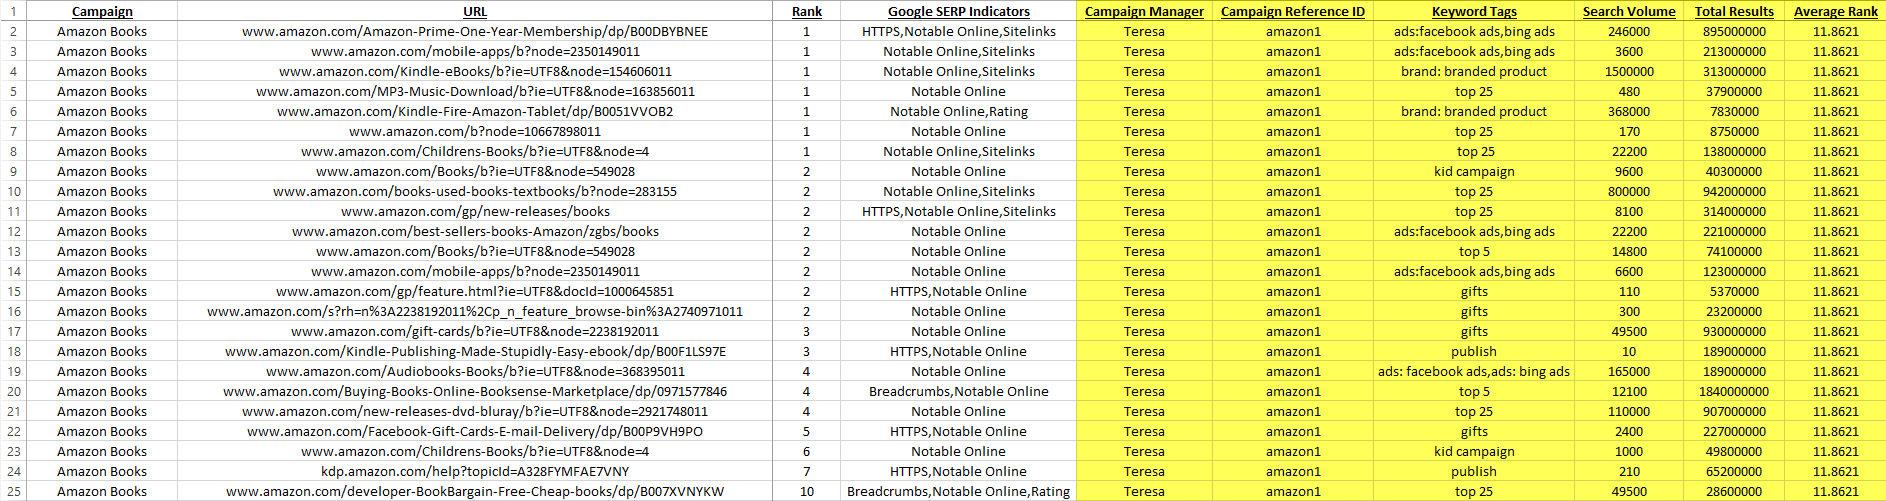Click the Kindle-Publishing-Made-Stupidly-Easy URL cell
This screenshot has height=501, width=1886.
tap(475, 351)
